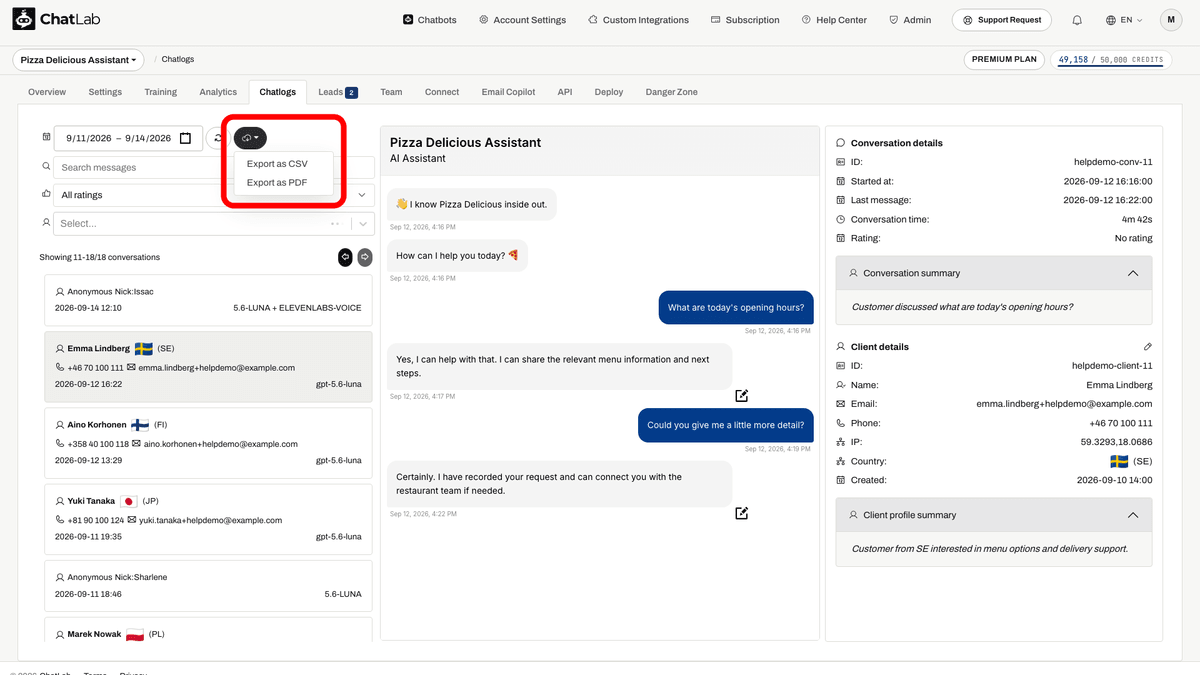Click the export cloud dropdown button
Image resolution: width=1200 pixels, height=675 pixels.
pos(250,138)
